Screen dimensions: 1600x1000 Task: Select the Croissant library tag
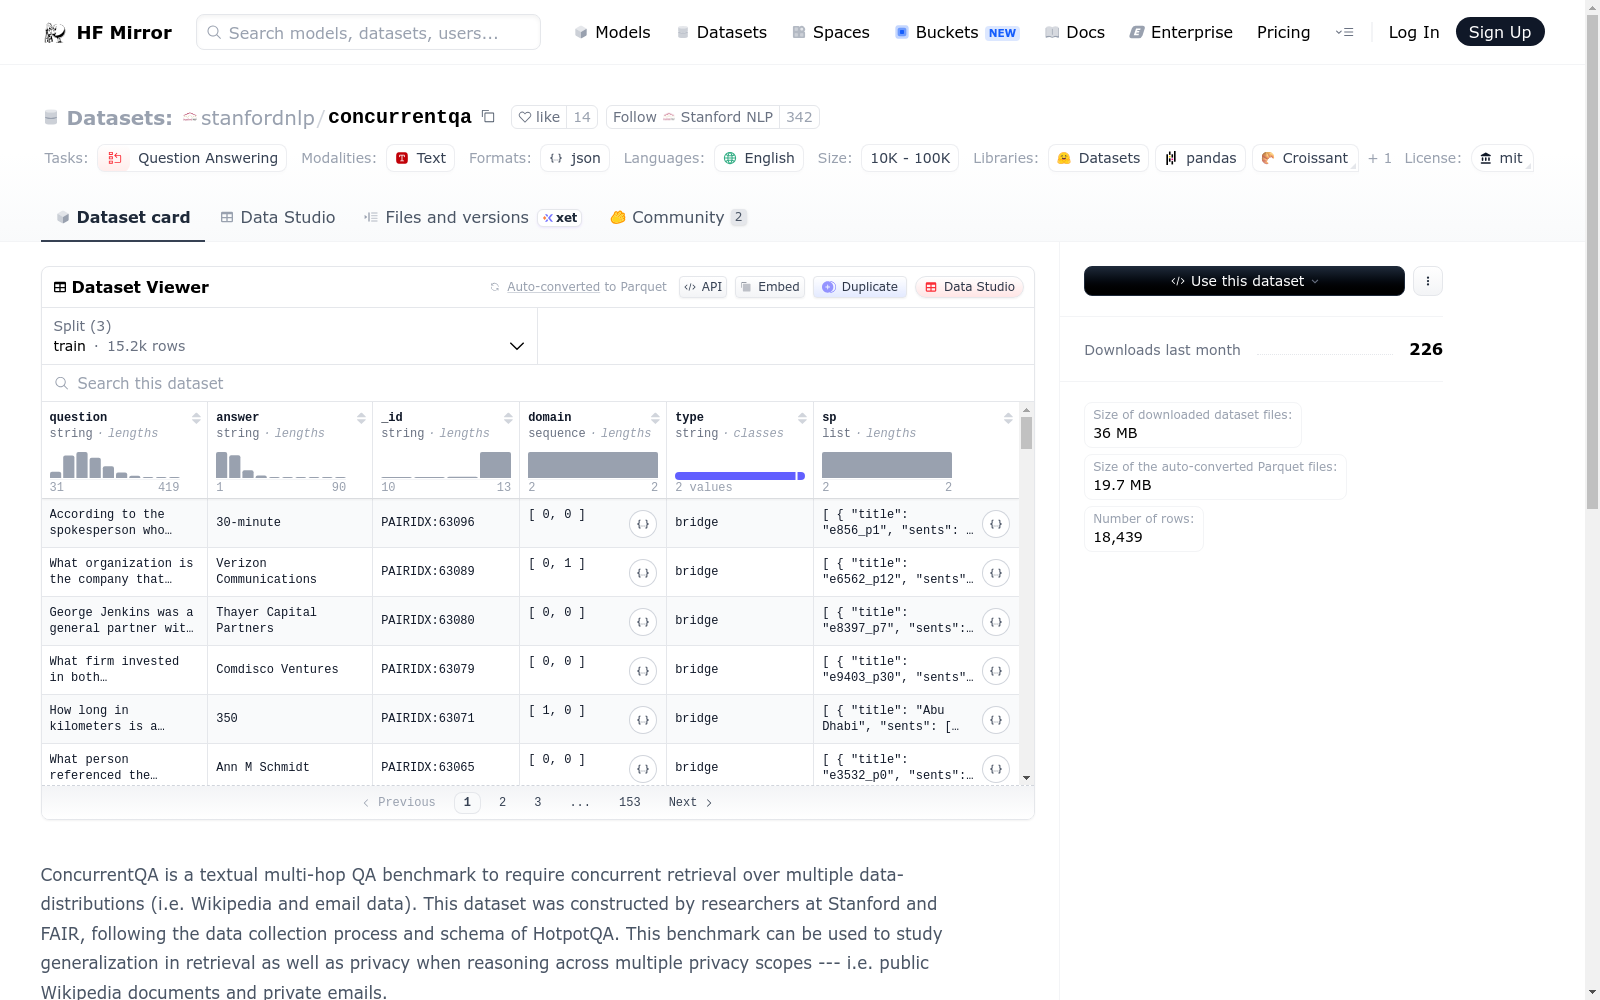coord(1305,158)
